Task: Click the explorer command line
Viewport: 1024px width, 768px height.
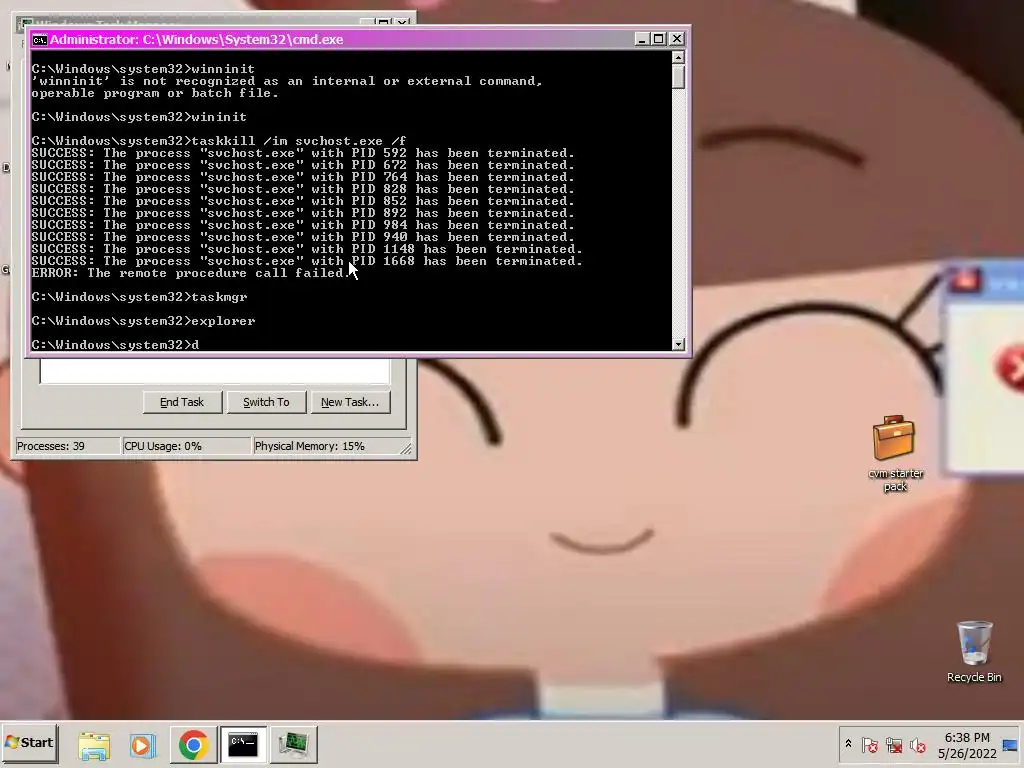Action: point(143,321)
